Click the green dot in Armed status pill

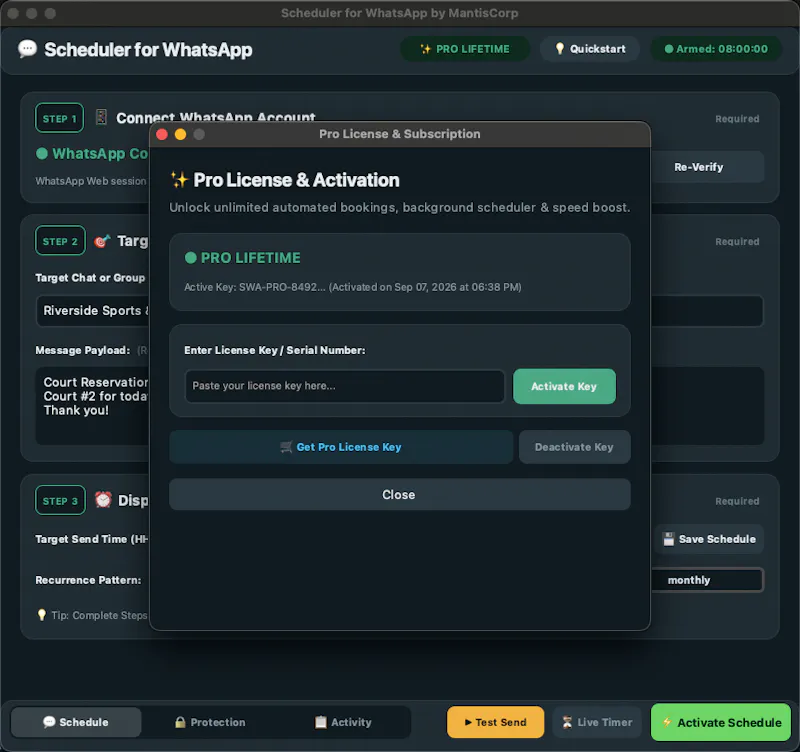[x=668, y=49]
